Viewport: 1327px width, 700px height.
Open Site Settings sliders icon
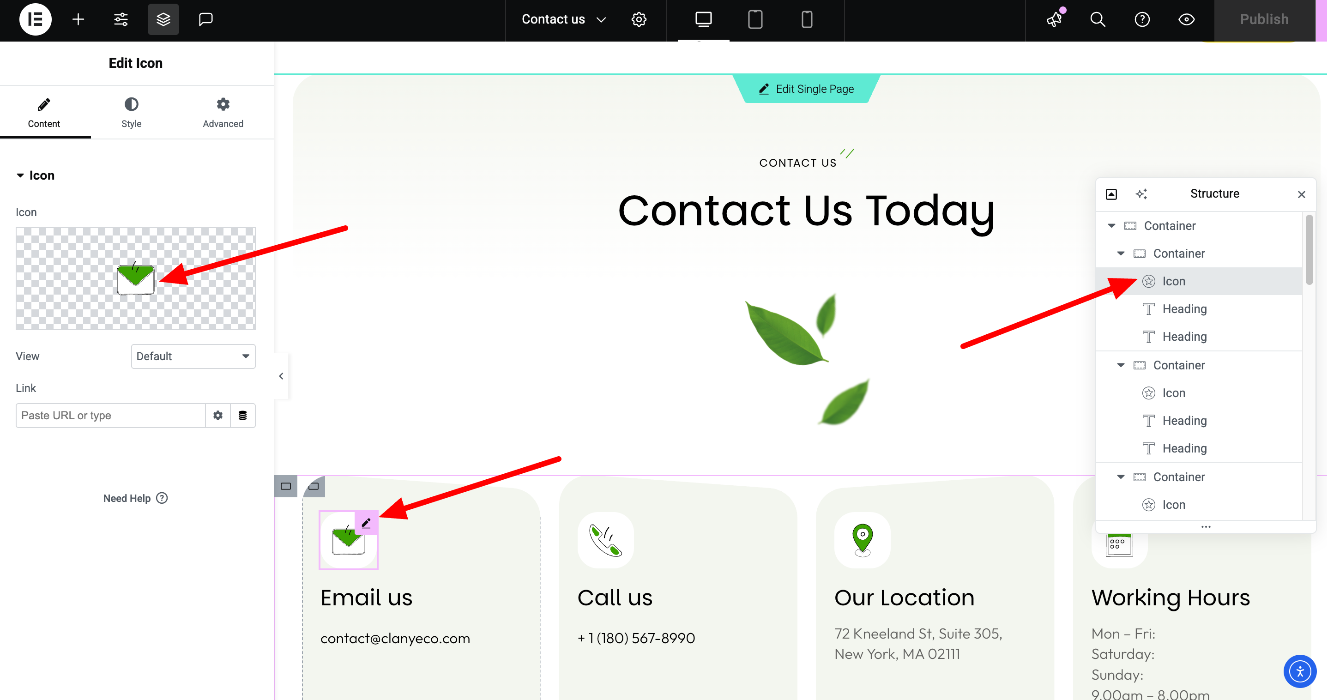tap(121, 19)
